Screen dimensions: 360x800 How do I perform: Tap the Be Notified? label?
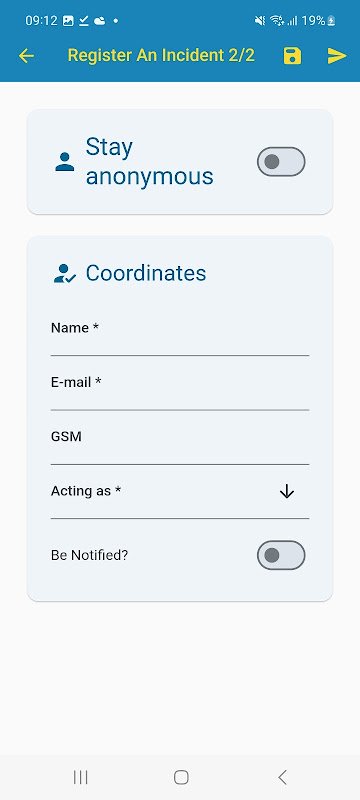89,555
